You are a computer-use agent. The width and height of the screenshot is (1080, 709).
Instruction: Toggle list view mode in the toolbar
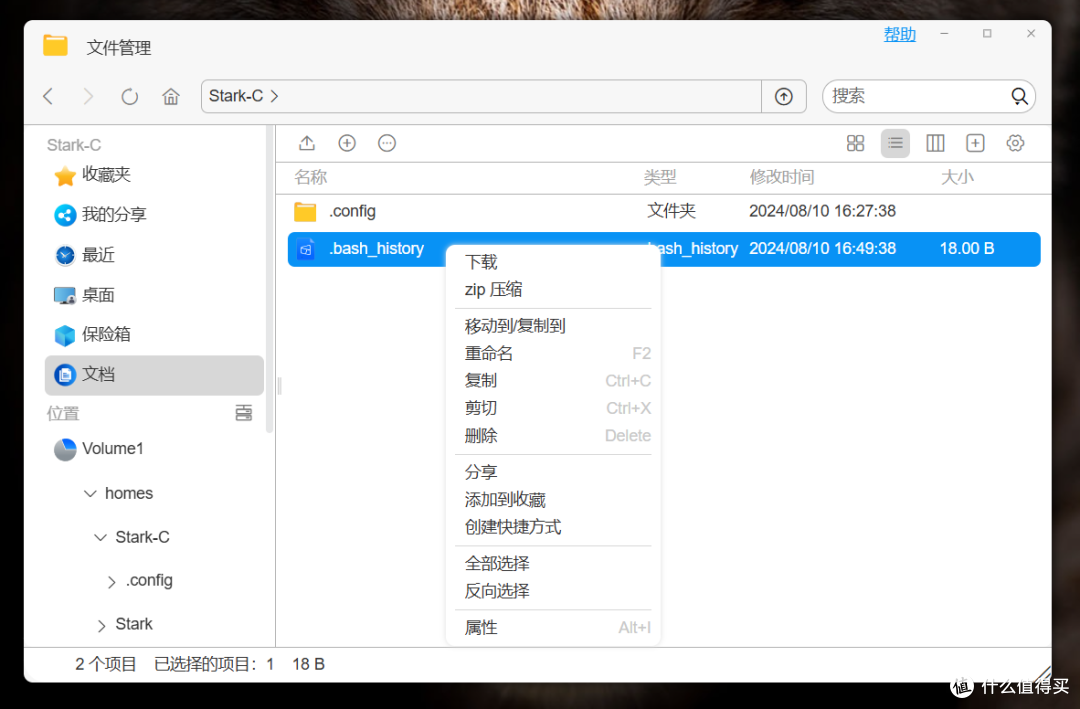point(895,143)
